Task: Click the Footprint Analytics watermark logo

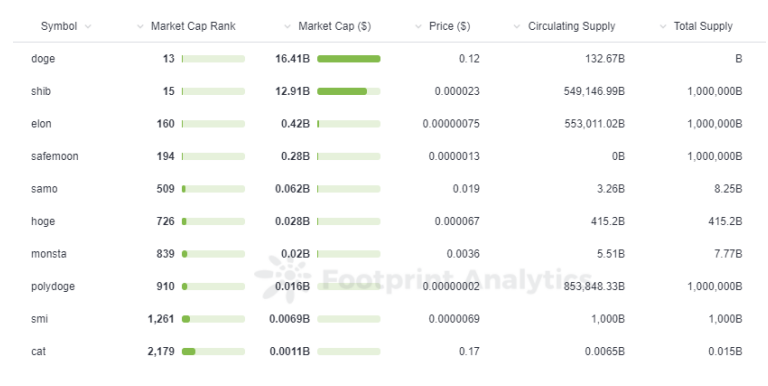Action: coord(283,279)
